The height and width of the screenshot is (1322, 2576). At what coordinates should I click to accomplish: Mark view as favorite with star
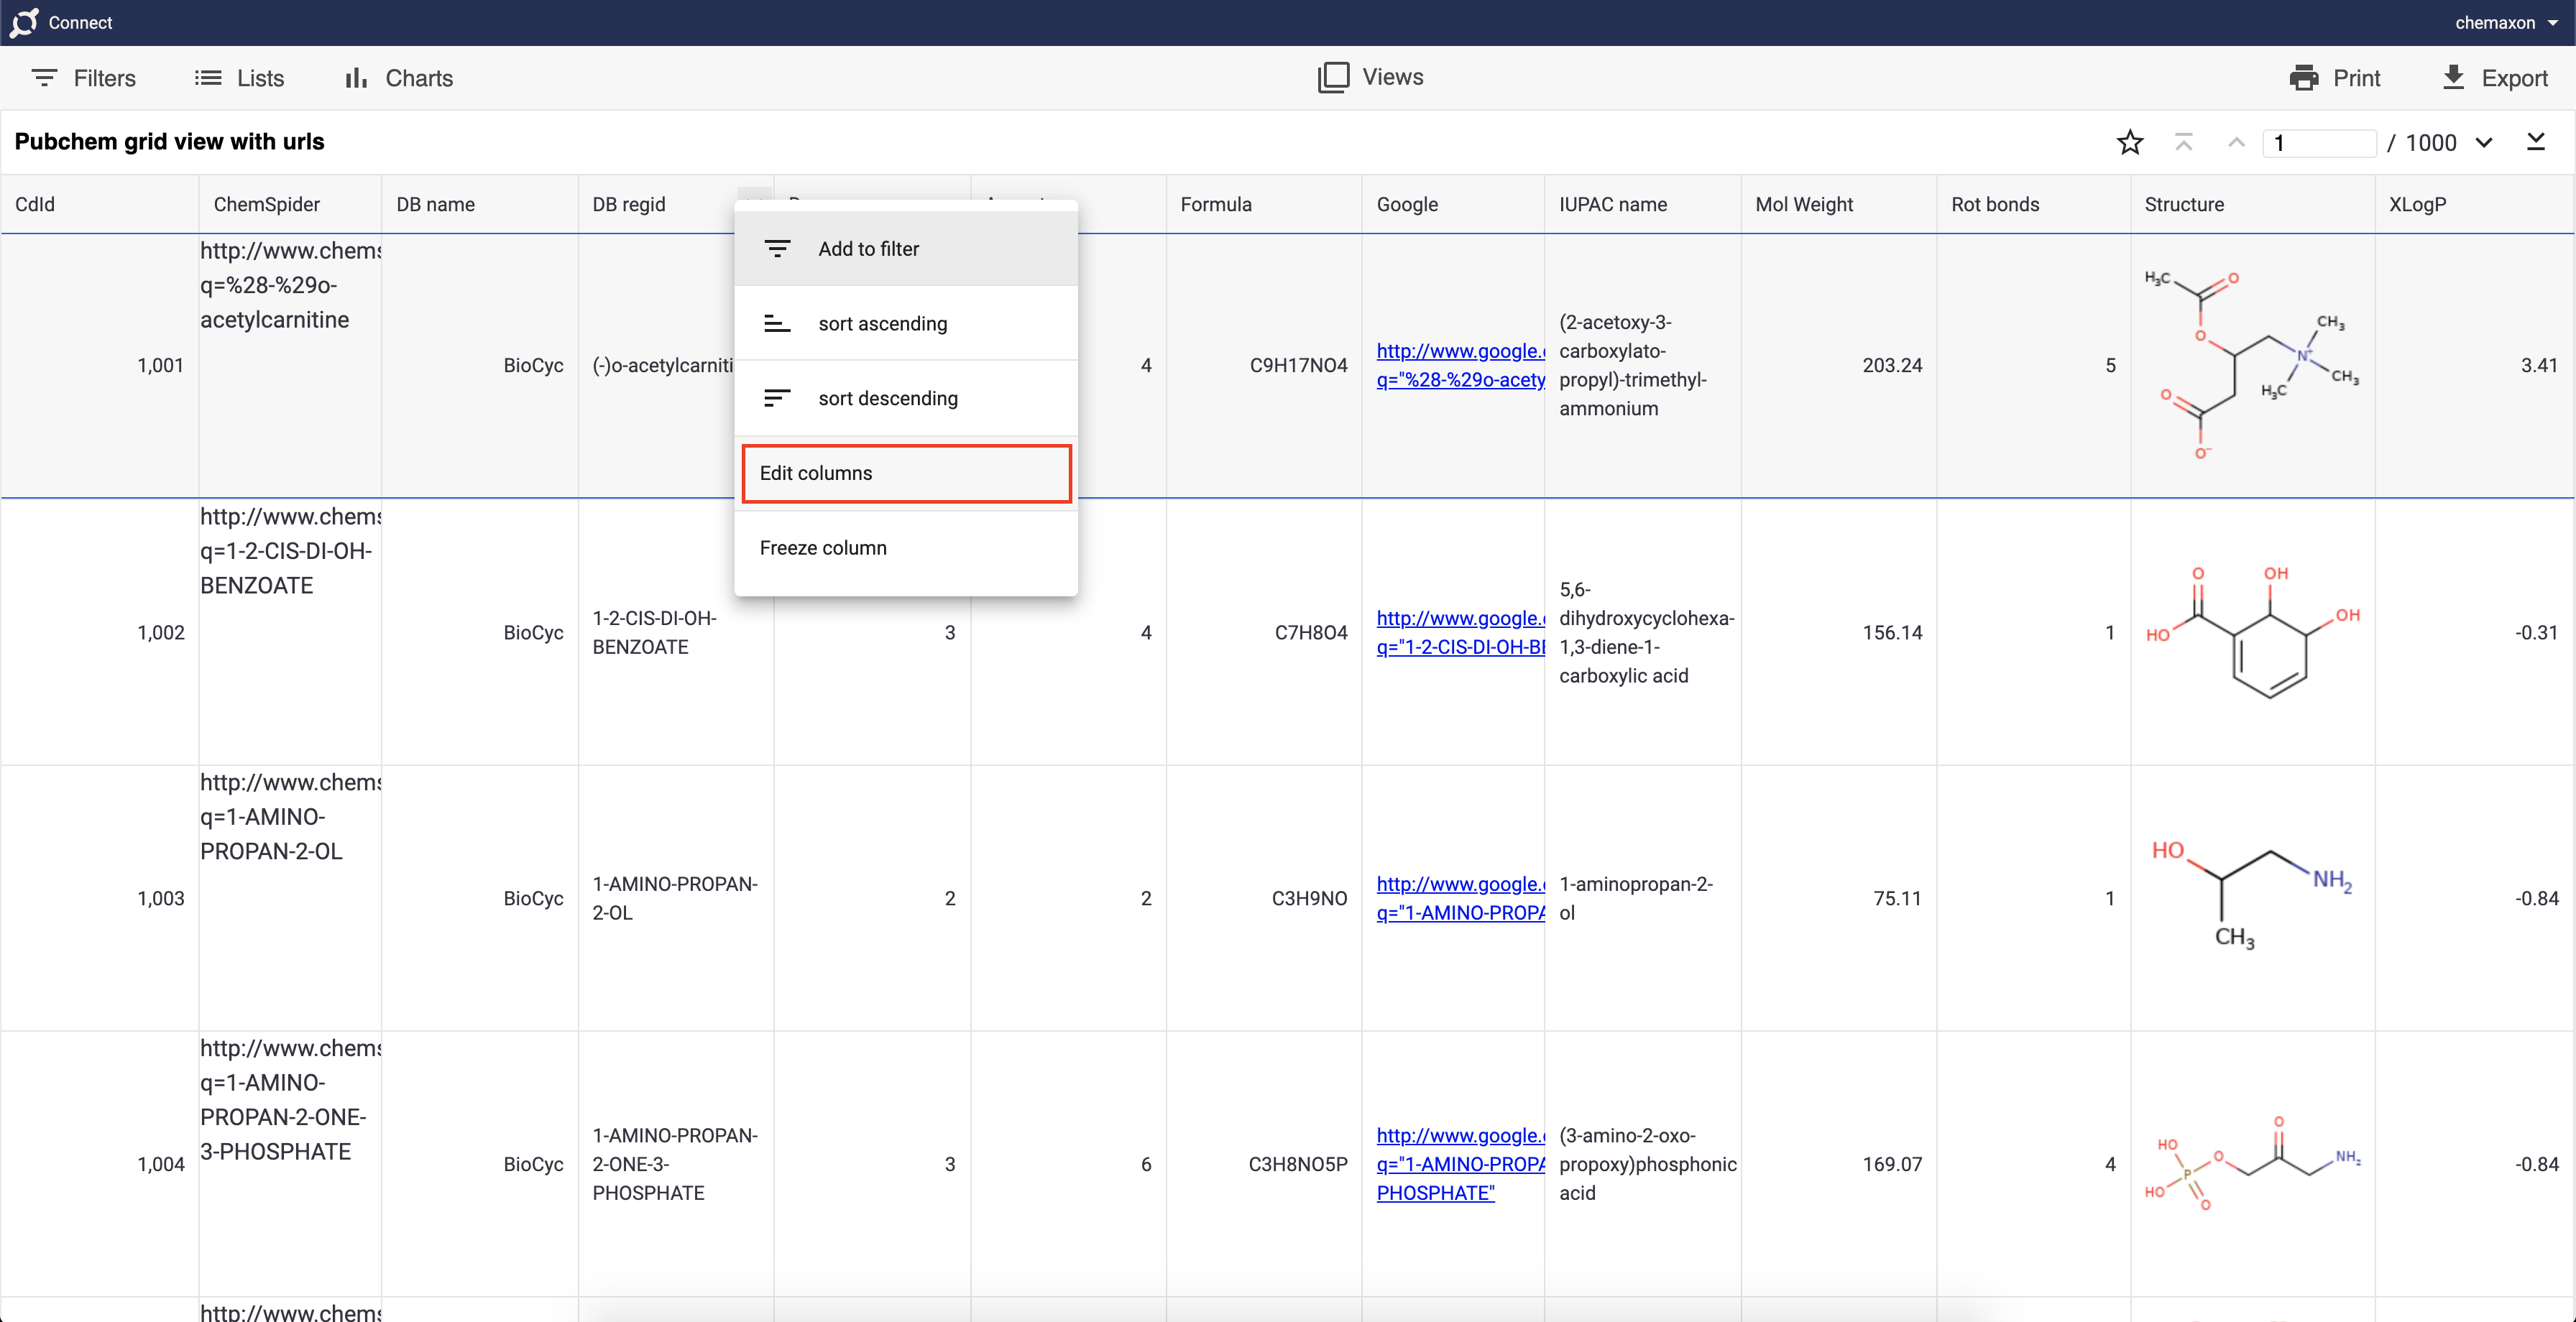(2130, 142)
